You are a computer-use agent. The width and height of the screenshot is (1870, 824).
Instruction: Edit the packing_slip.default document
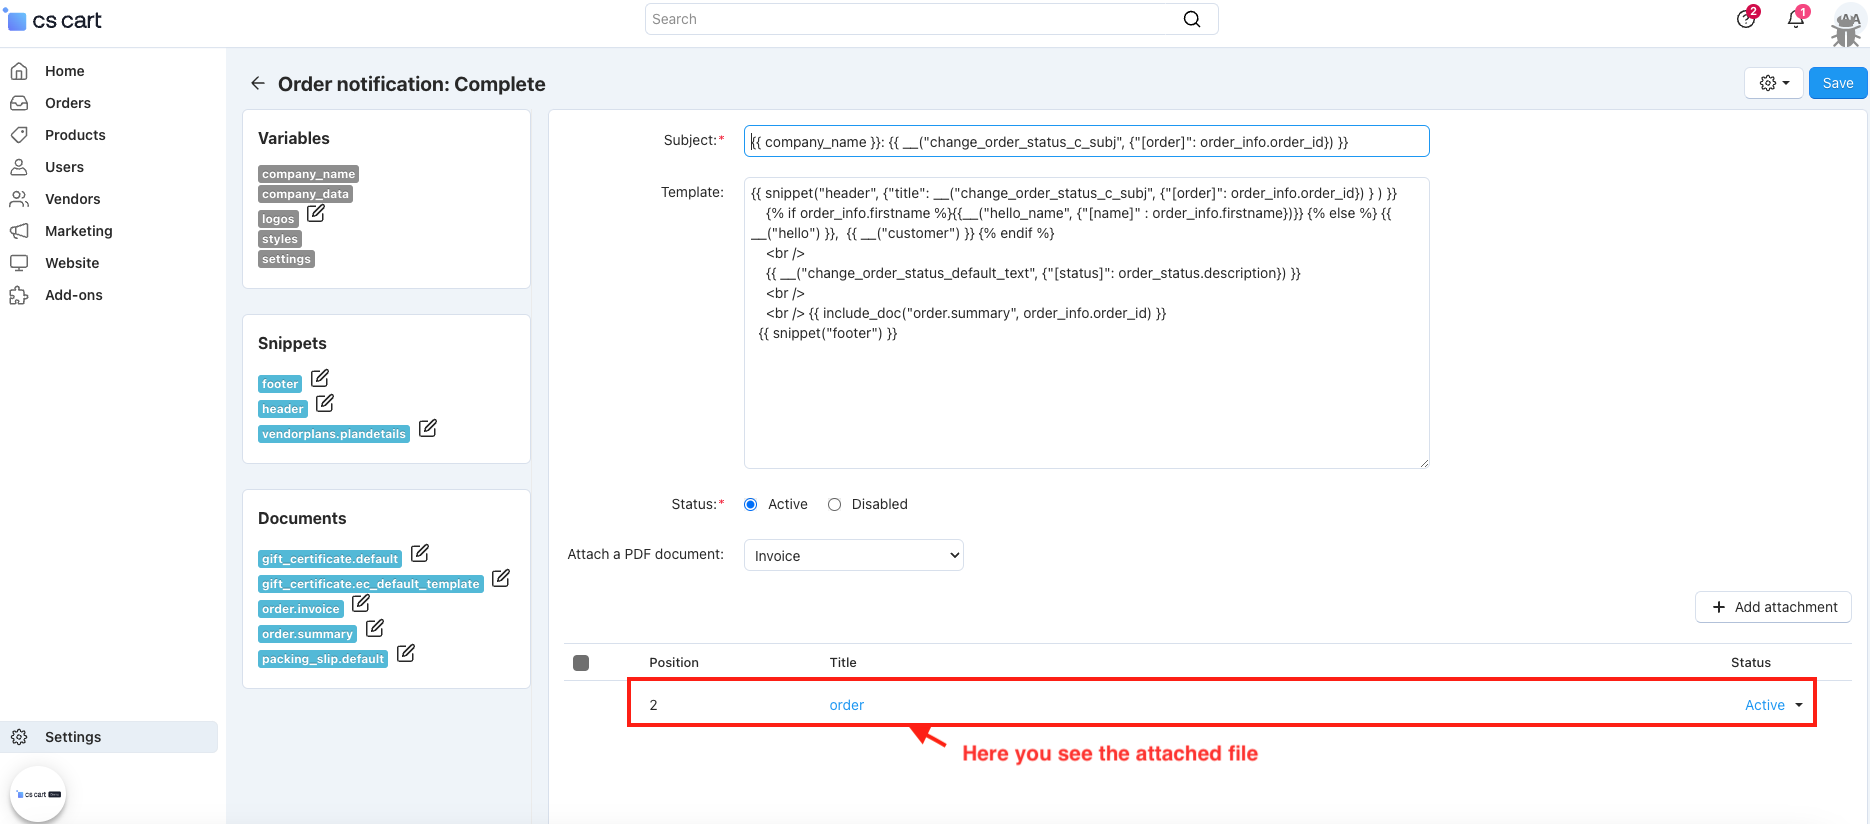tap(406, 653)
